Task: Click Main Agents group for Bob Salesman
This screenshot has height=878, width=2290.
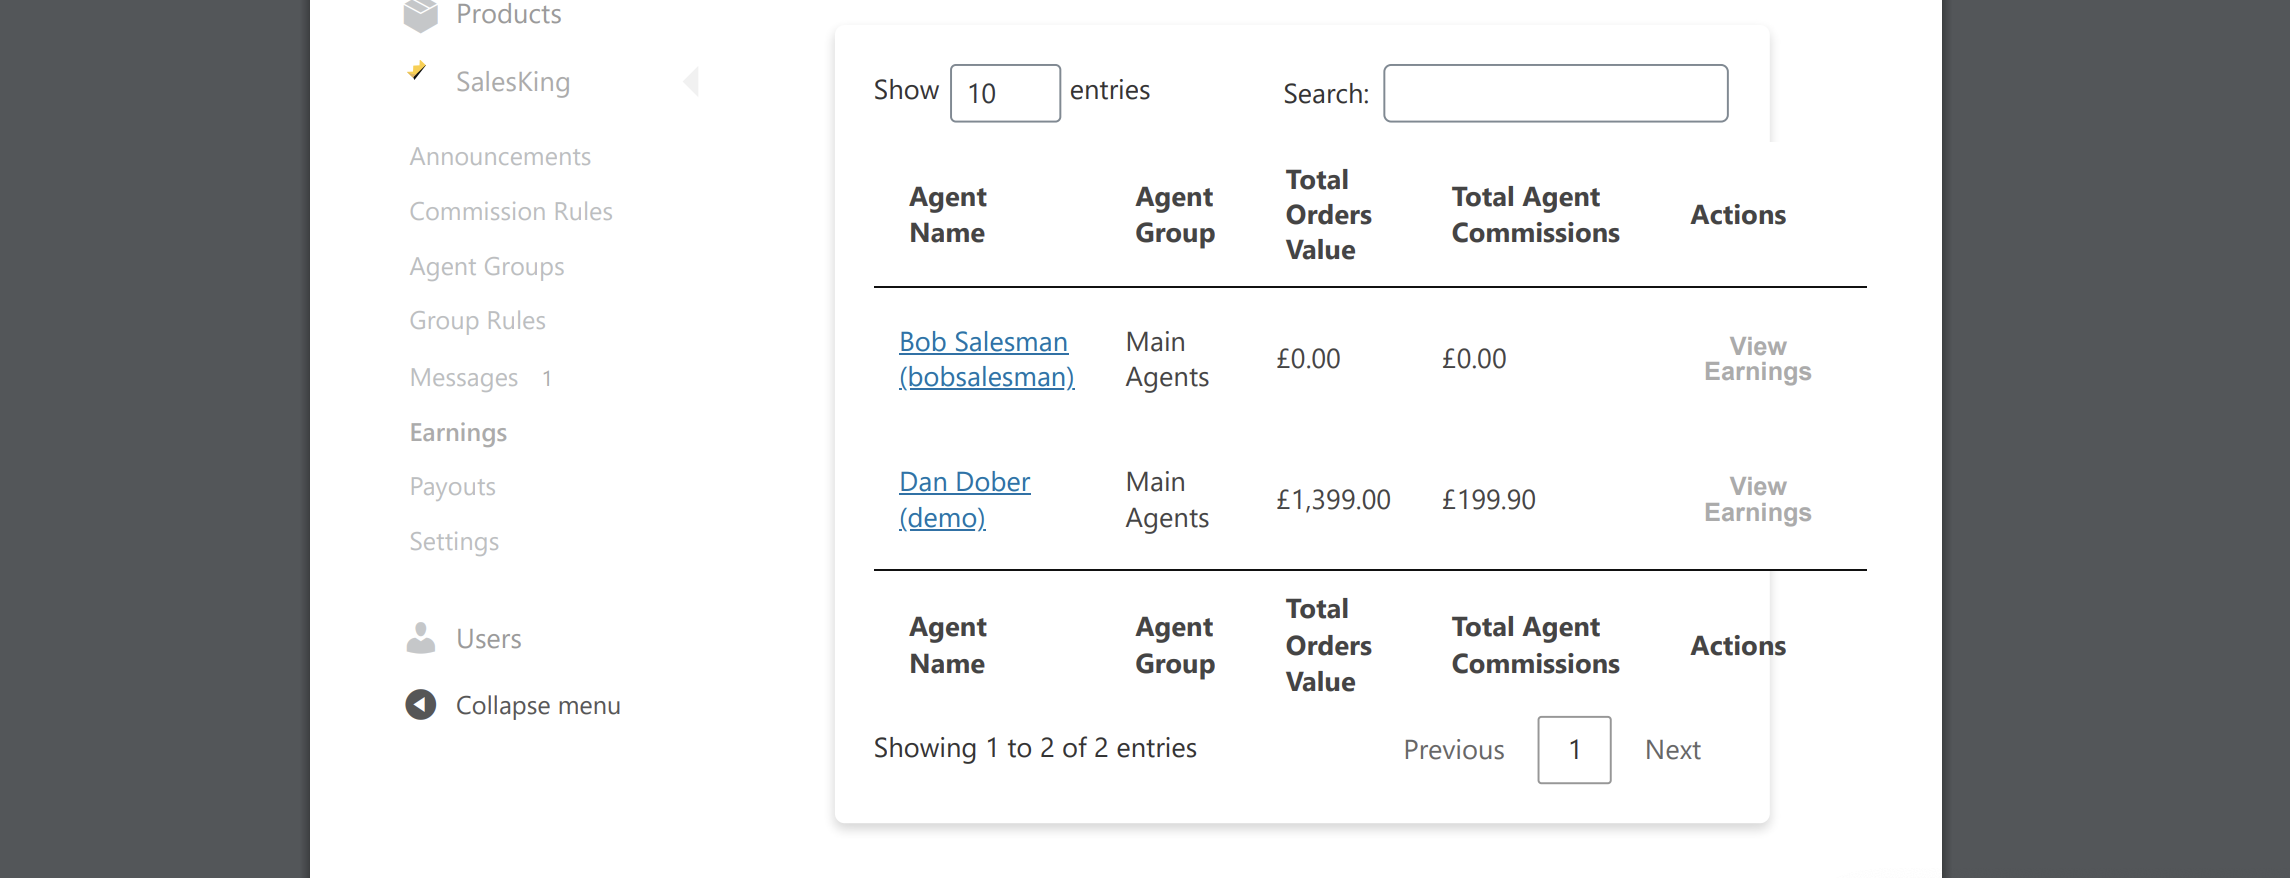Action: (1167, 360)
